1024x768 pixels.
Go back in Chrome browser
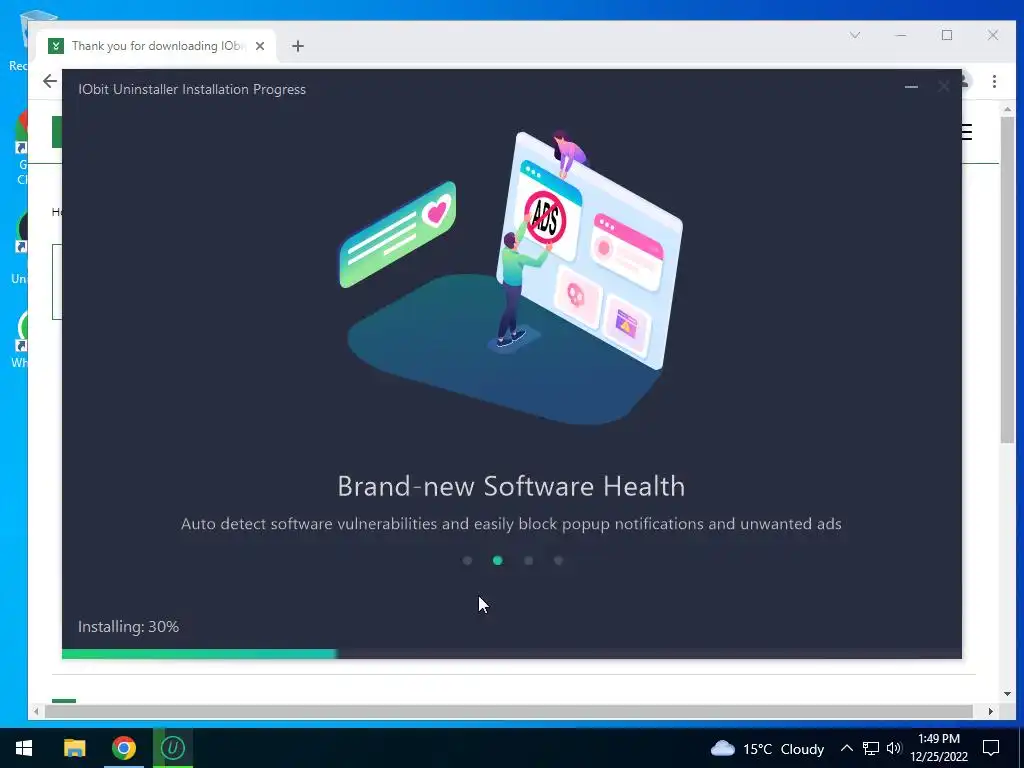click(x=50, y=81)
